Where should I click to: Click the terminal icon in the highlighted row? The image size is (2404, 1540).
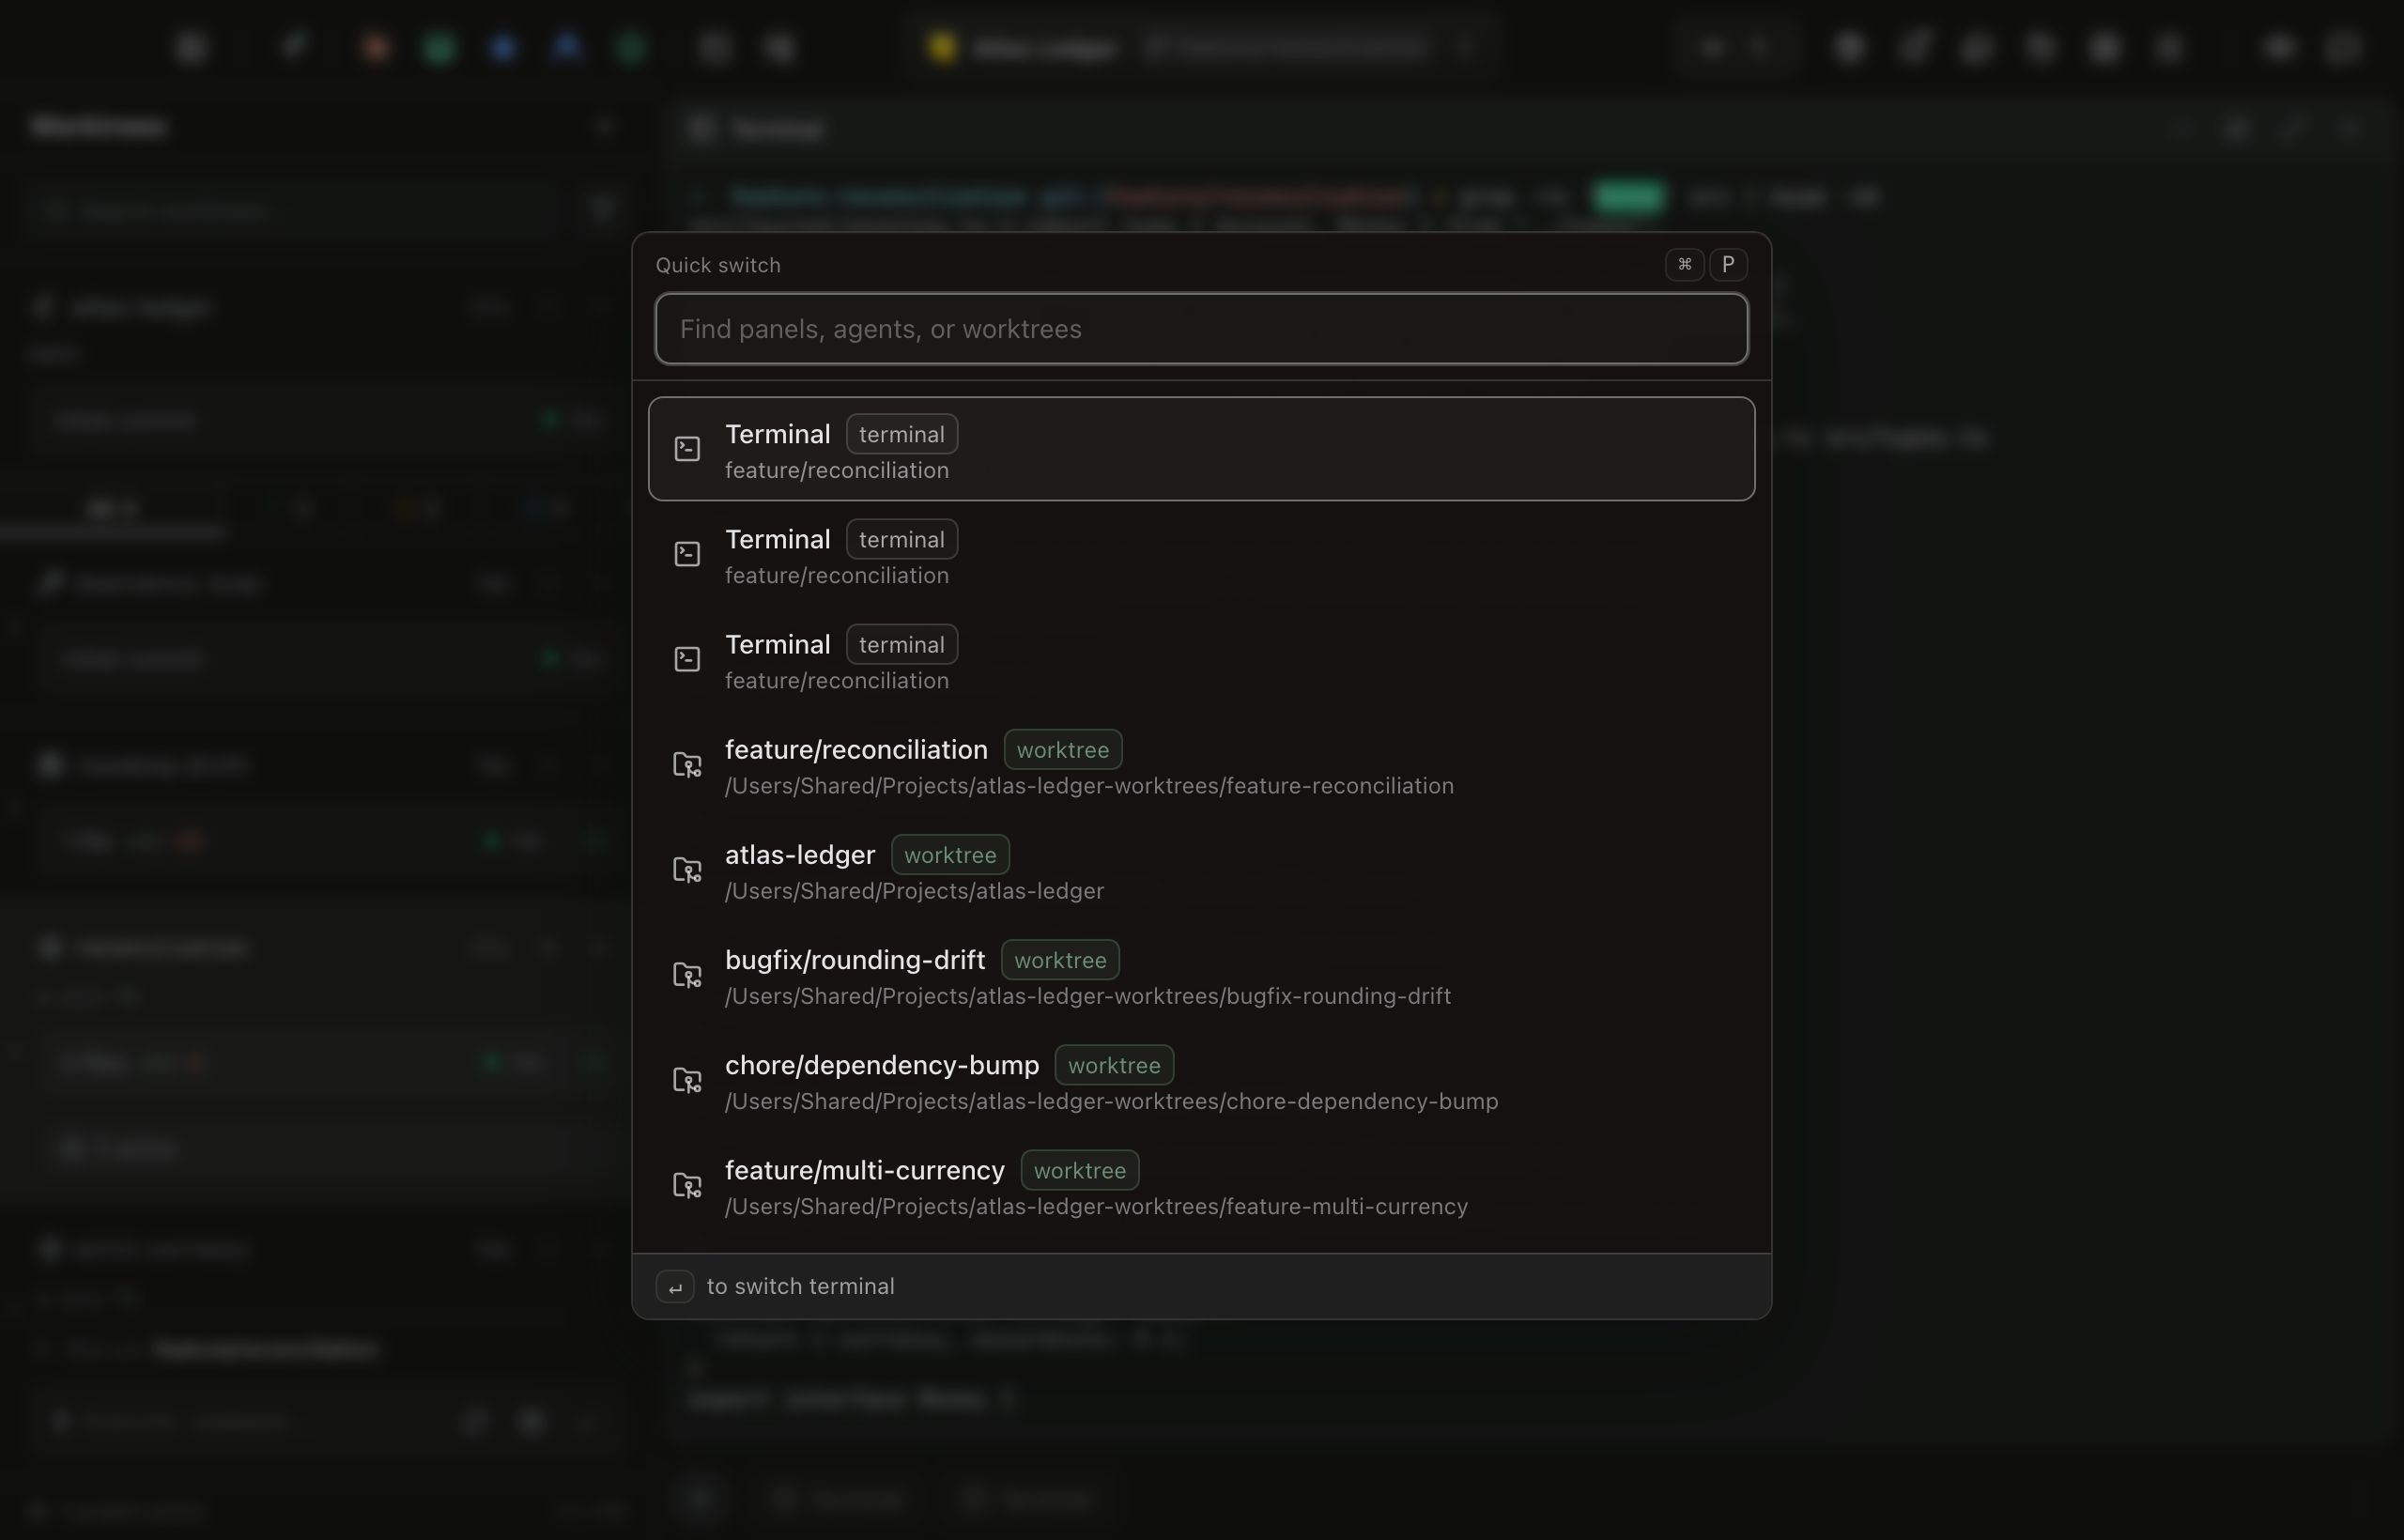pos(687,449)
